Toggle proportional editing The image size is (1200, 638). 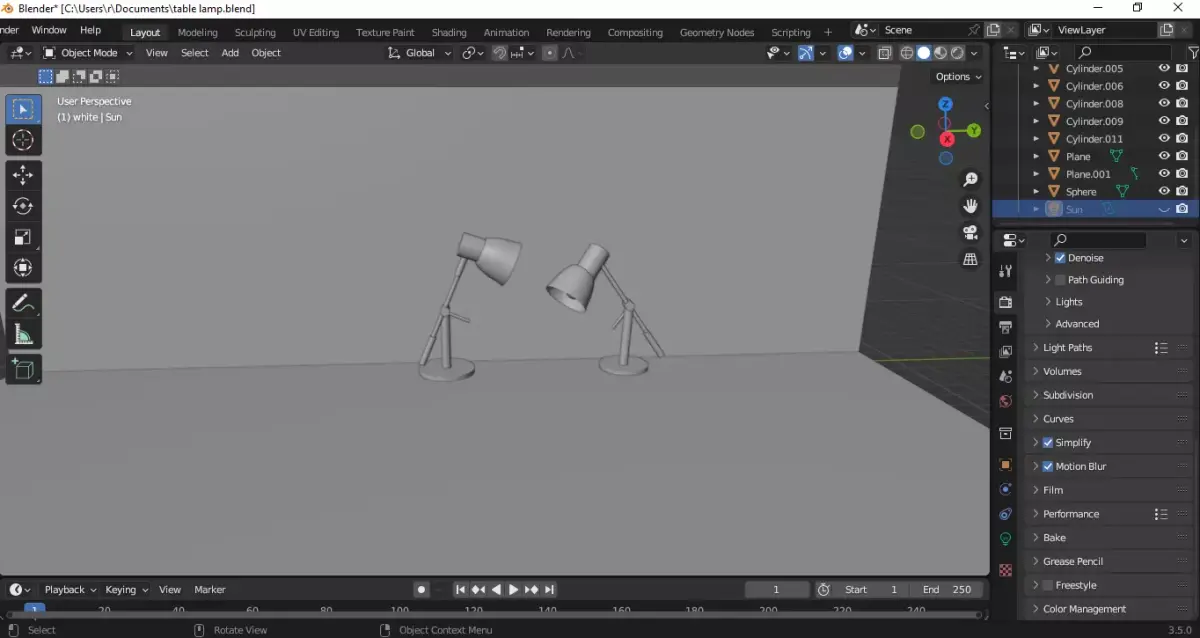tap(549, 53)
